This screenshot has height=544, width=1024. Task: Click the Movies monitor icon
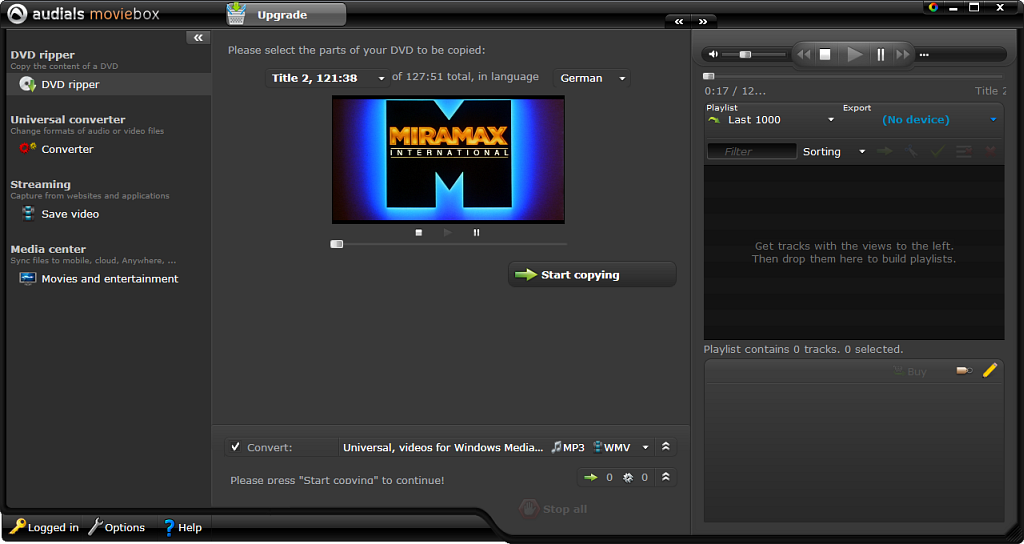tap(27, 278)
